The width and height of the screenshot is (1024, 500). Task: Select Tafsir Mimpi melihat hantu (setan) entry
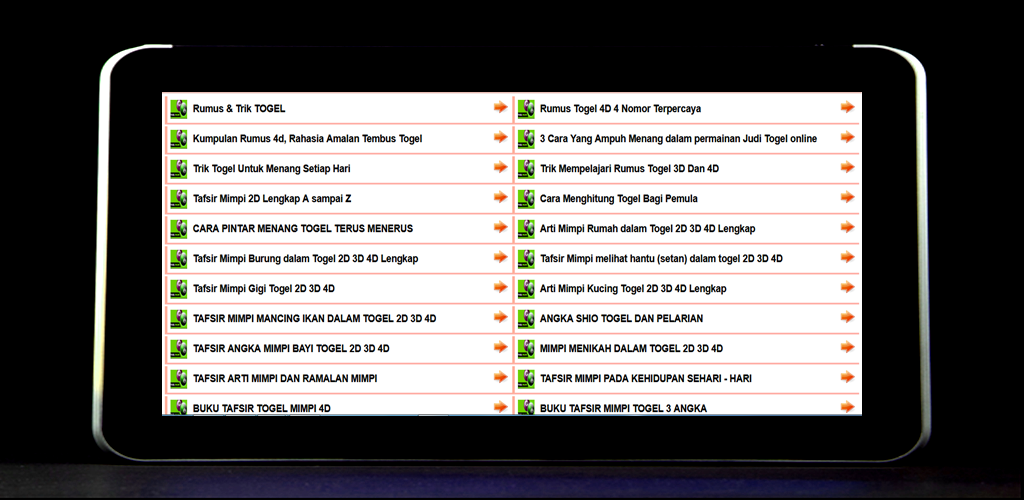pos(661,259)
